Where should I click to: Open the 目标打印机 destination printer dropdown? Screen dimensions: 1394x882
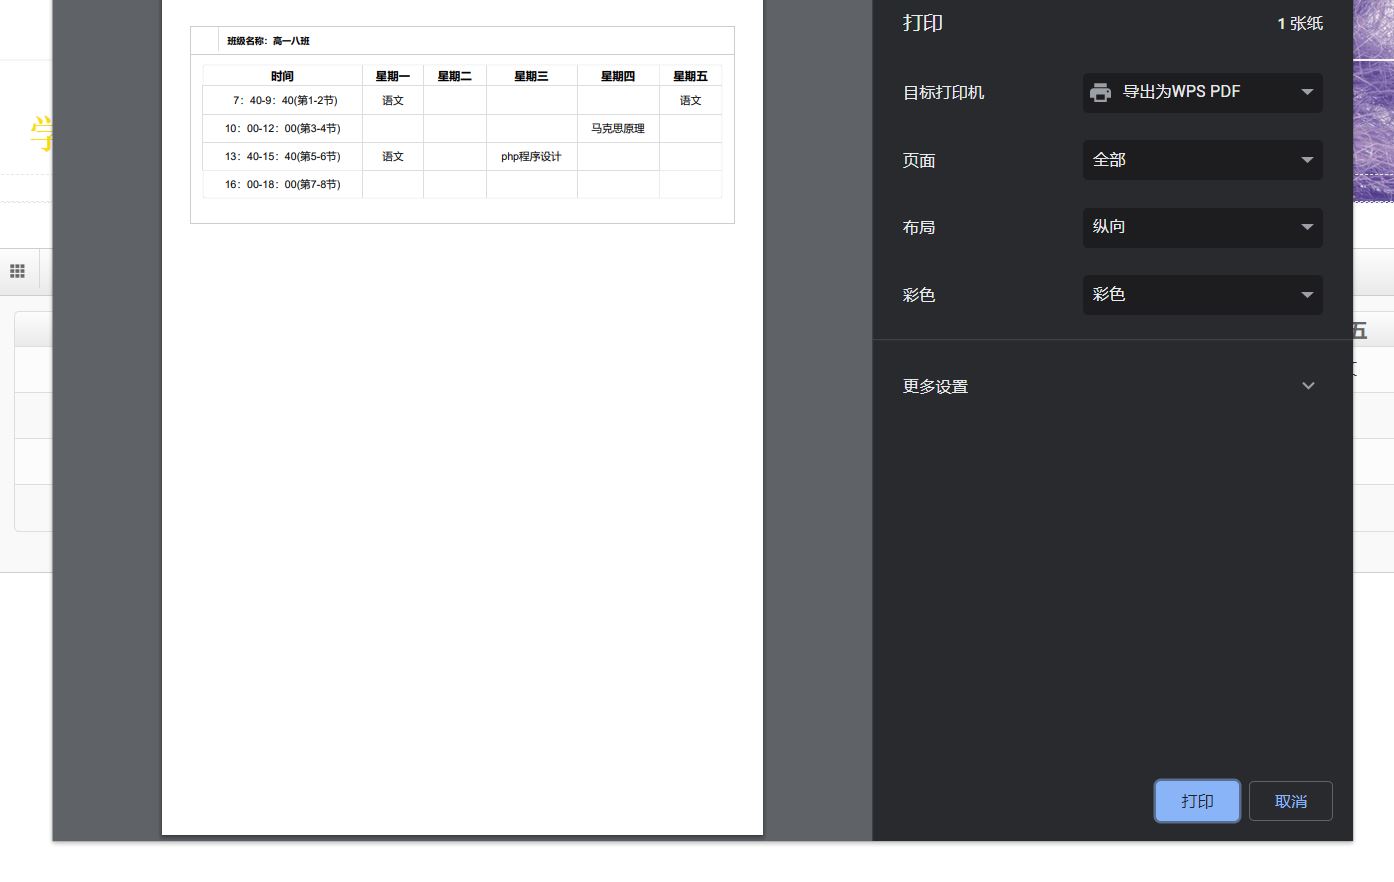tap(1202, 92)
